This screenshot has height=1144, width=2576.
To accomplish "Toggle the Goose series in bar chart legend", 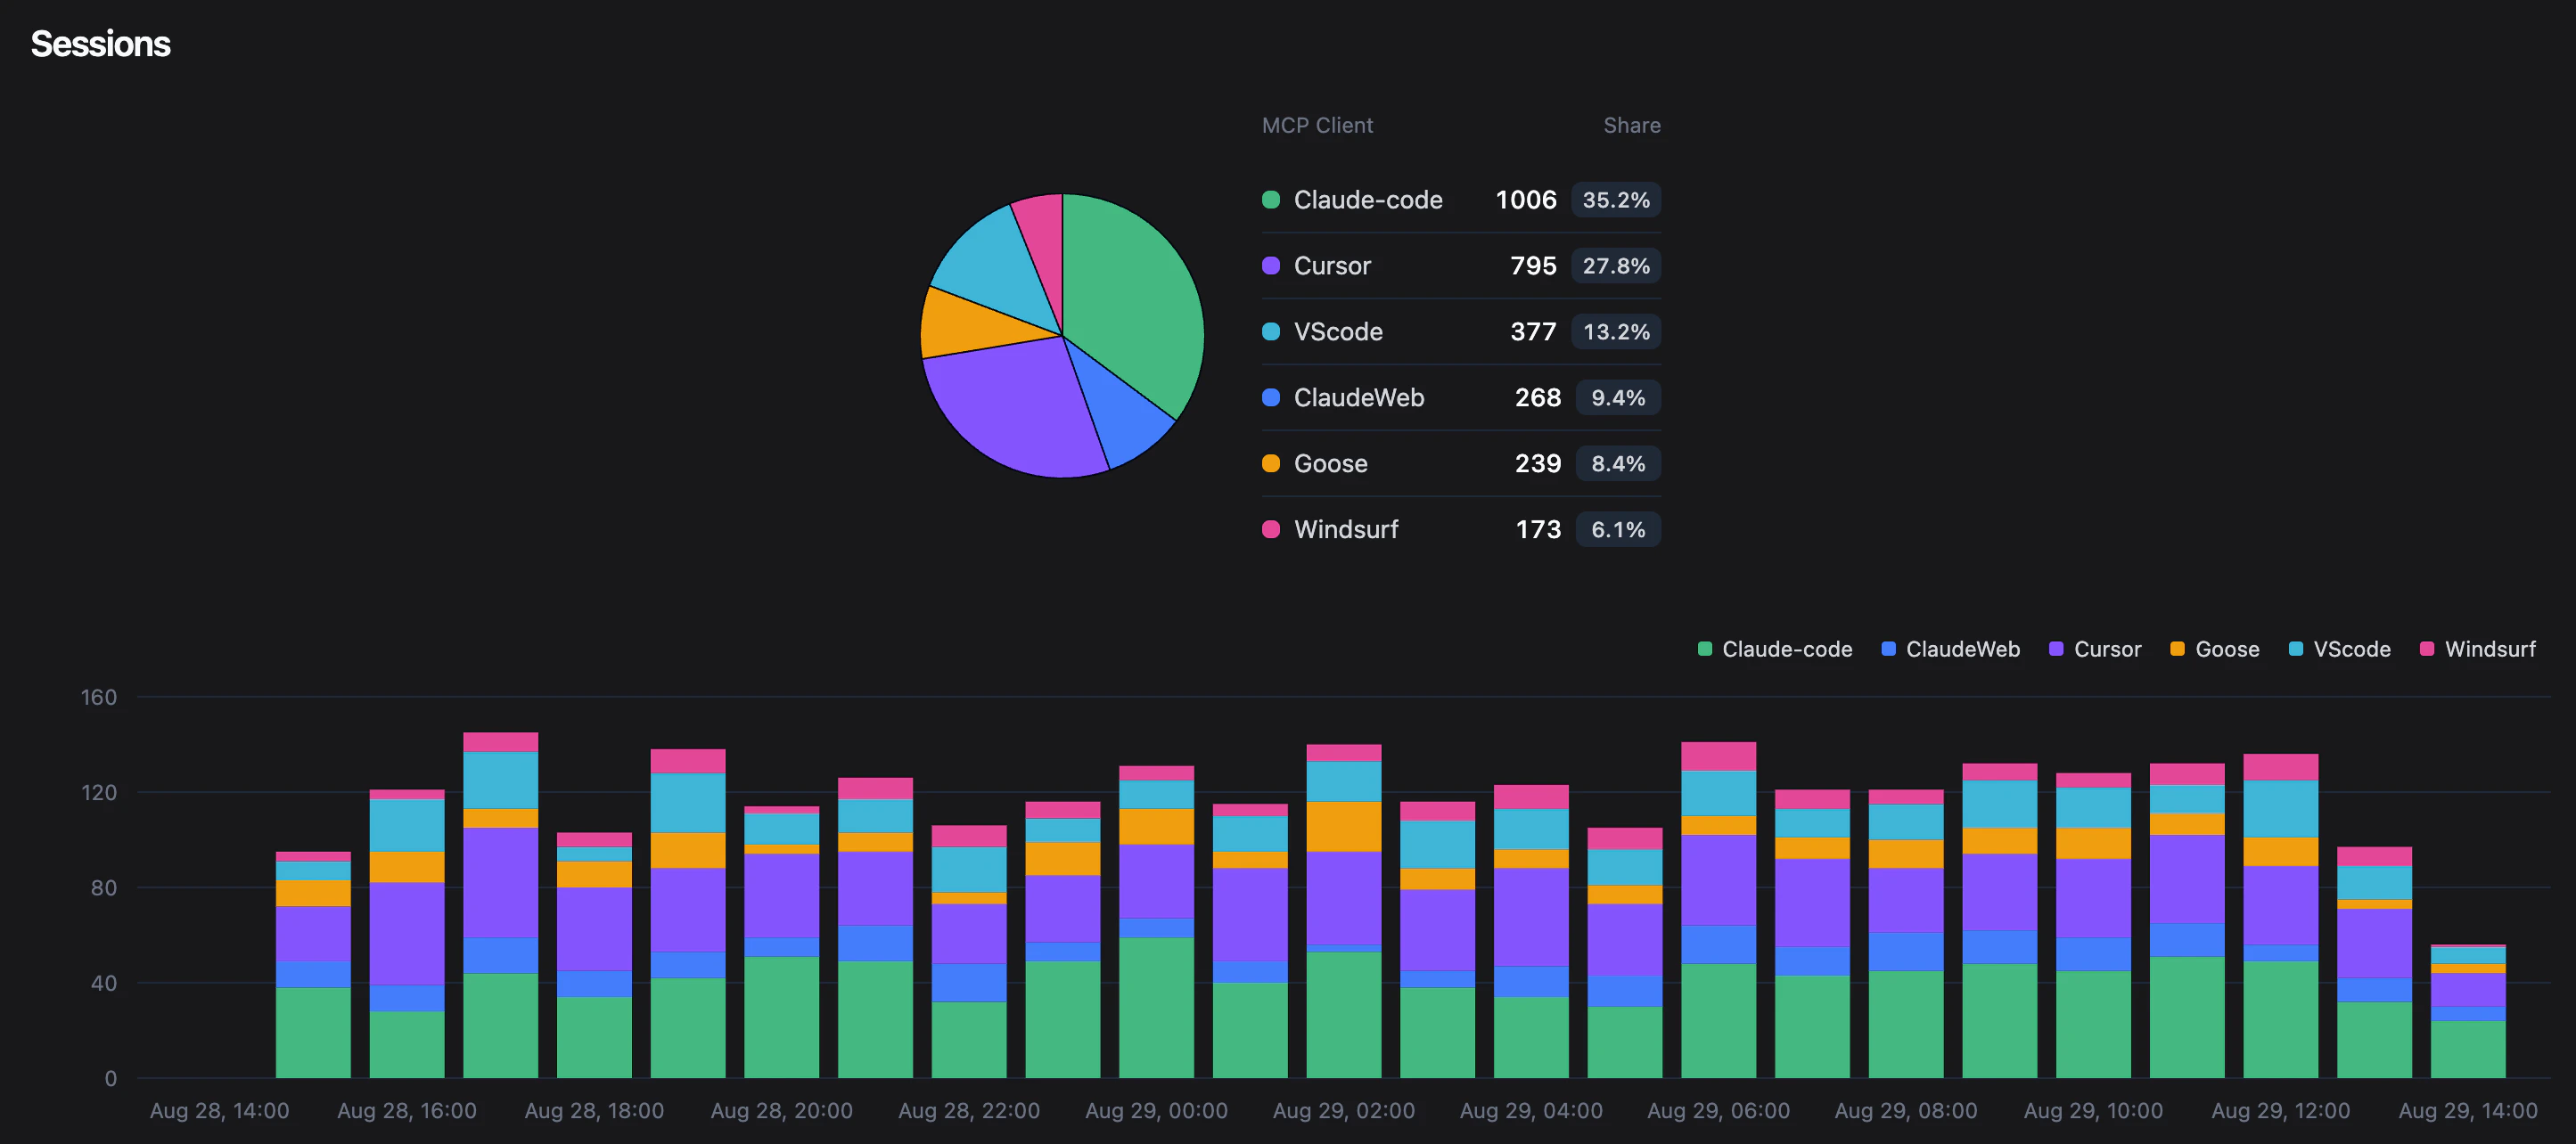I will 2177,649.
